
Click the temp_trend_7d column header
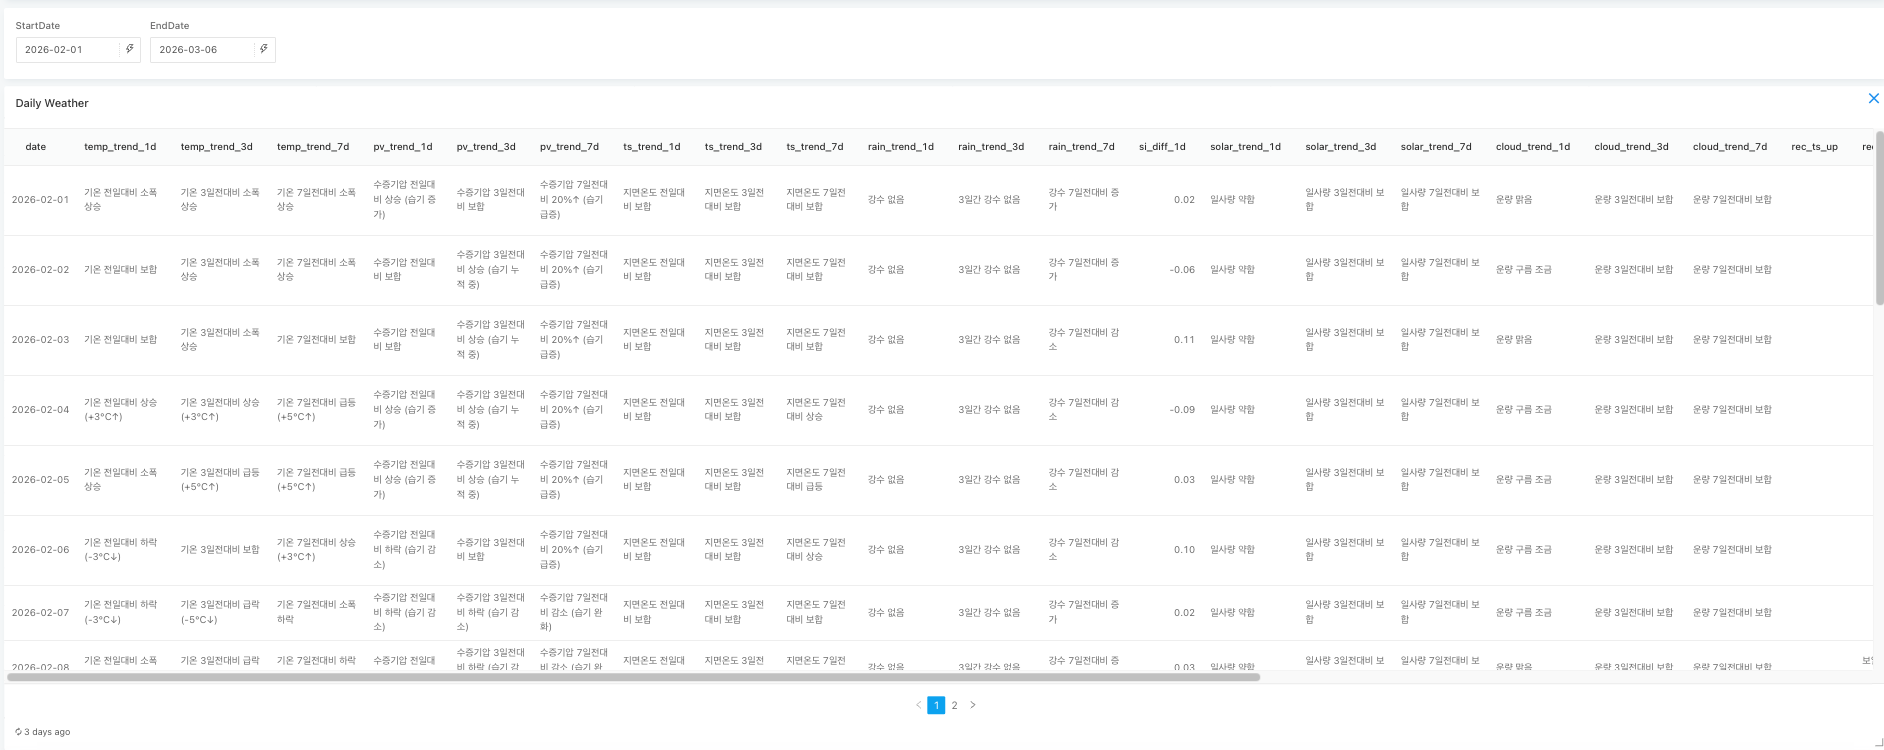click(x=313, y=147)
